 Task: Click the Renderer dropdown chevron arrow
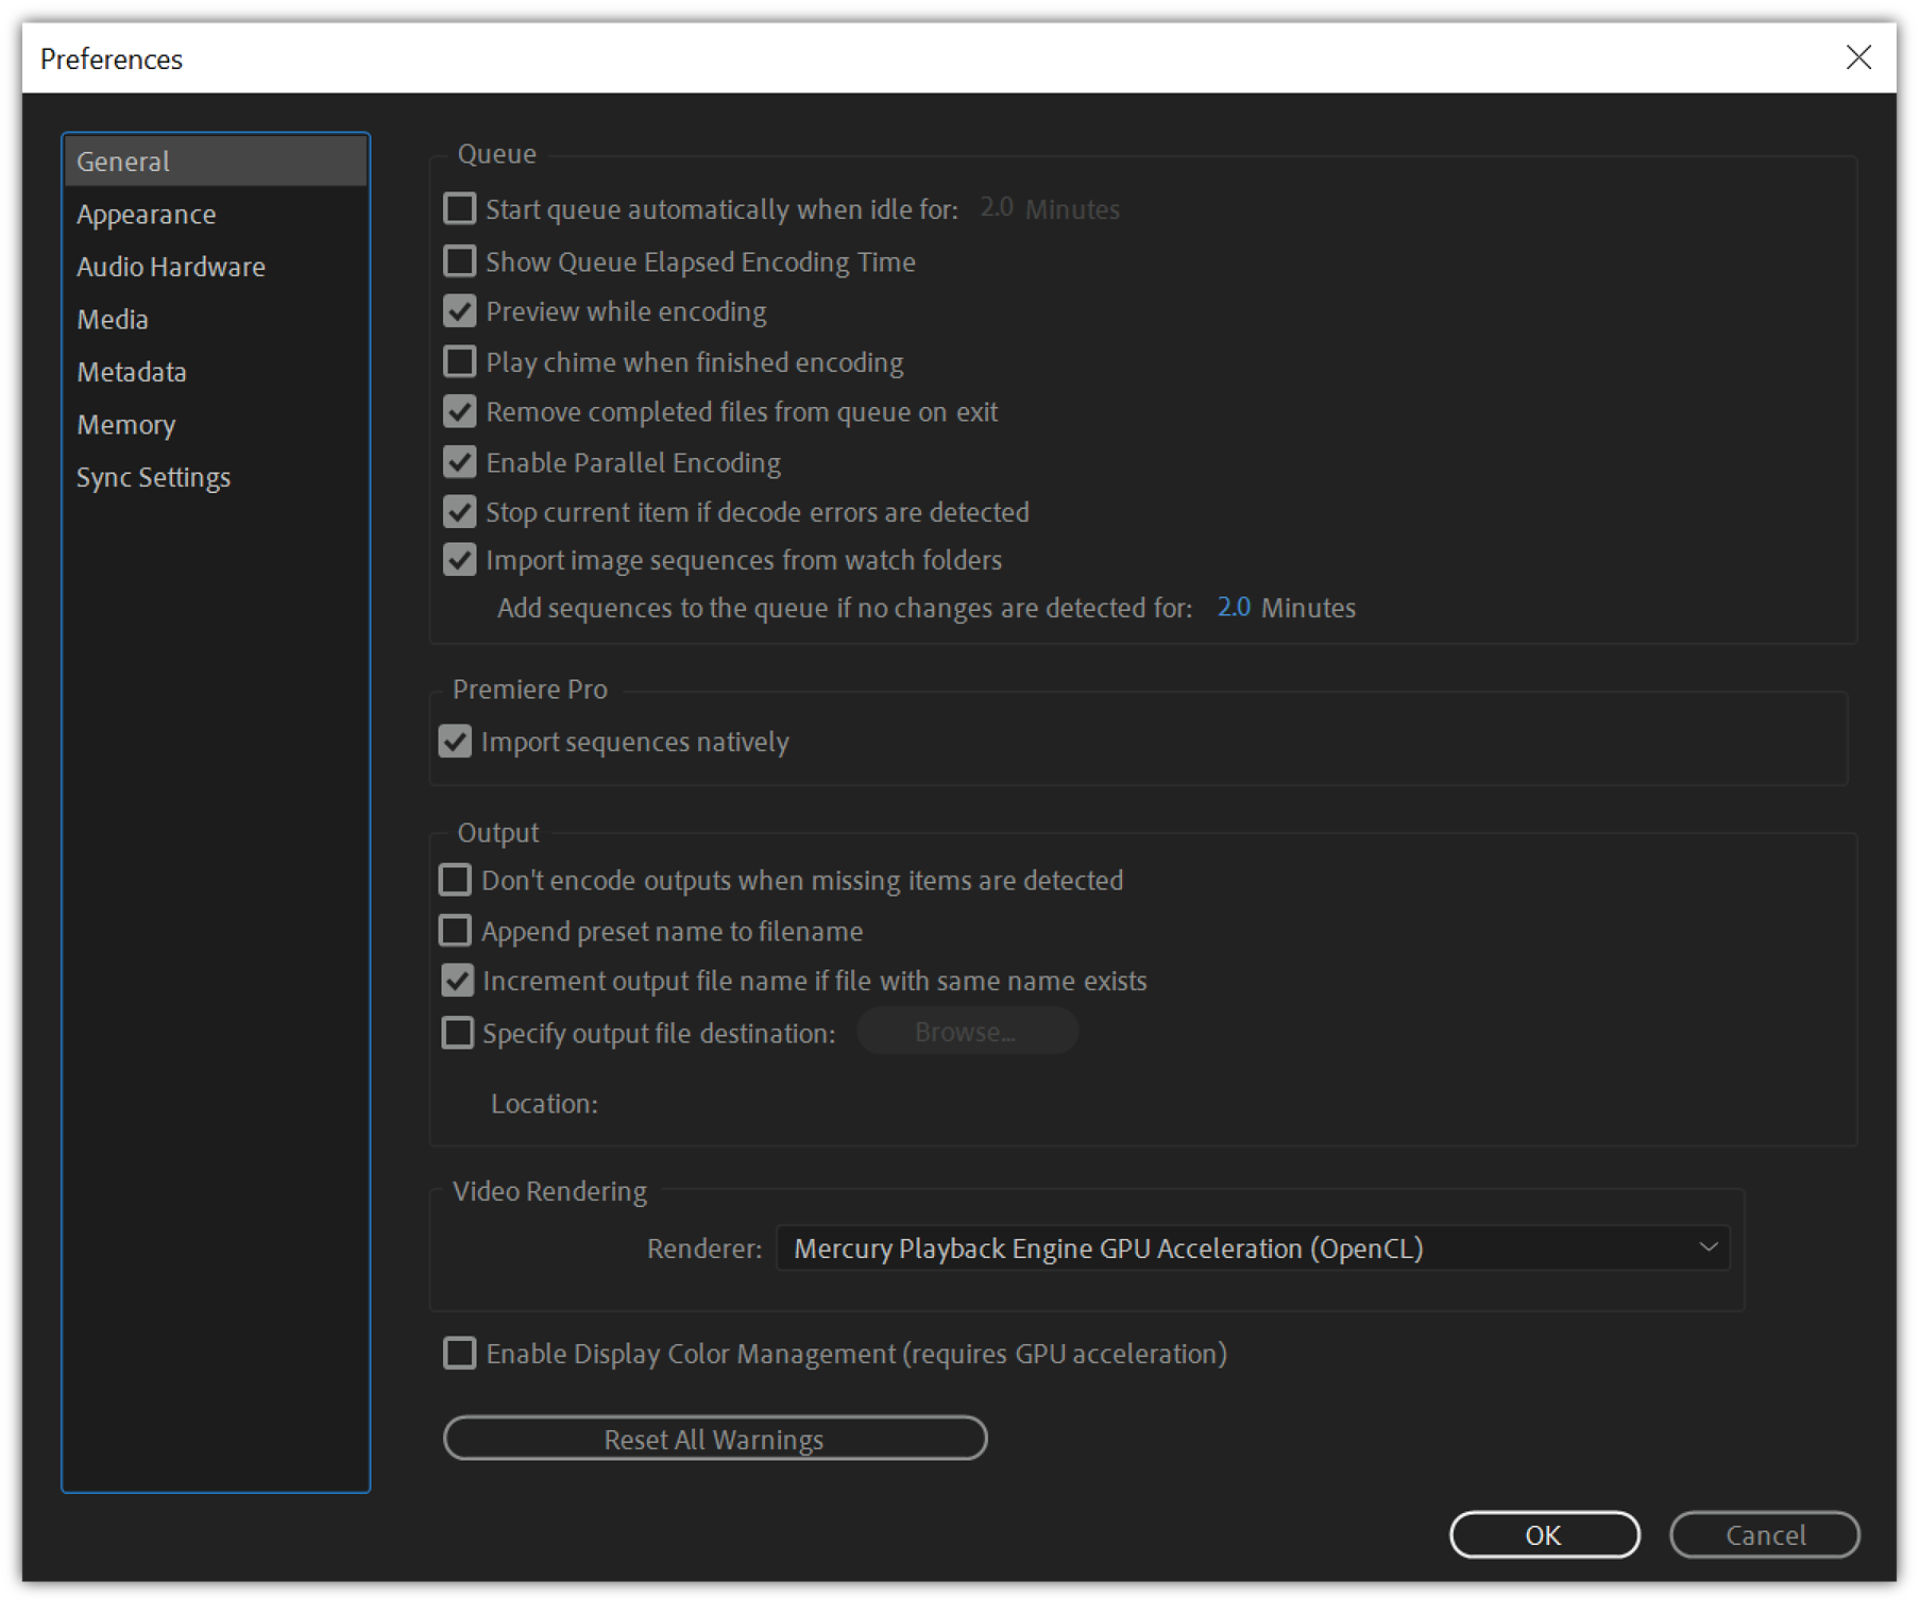coord(1707,1247)
